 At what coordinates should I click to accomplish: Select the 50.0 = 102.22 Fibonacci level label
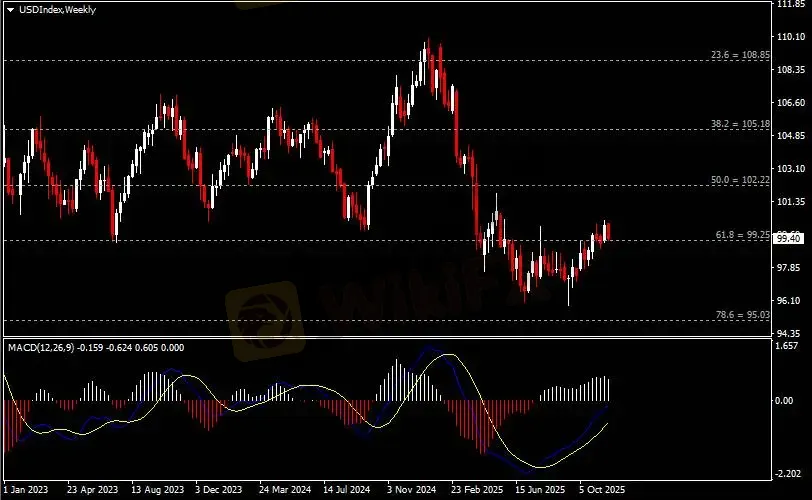click(740, 180)
